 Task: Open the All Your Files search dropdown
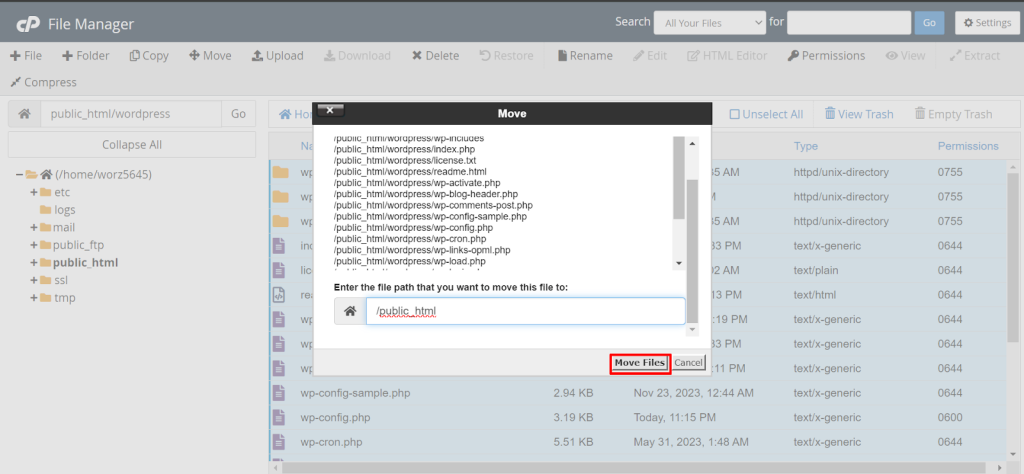pyautogui.click(x=709, y=22)
